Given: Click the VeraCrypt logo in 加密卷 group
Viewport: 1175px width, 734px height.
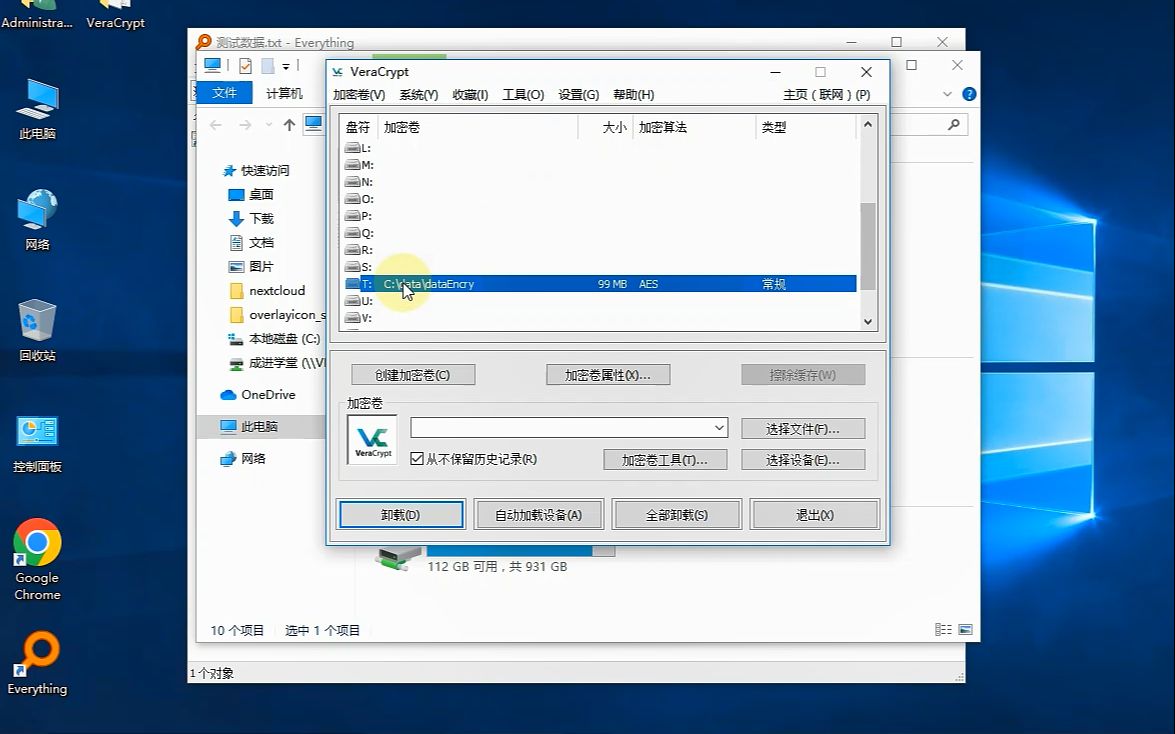Looking at the screenshot, I should pyautogui.click(x=372, y=439).
